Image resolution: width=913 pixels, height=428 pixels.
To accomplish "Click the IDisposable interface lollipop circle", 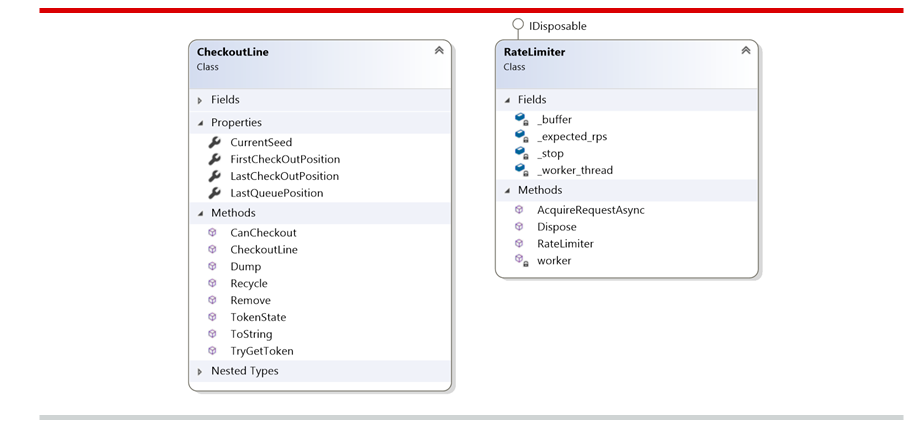I will pos(517,25).
